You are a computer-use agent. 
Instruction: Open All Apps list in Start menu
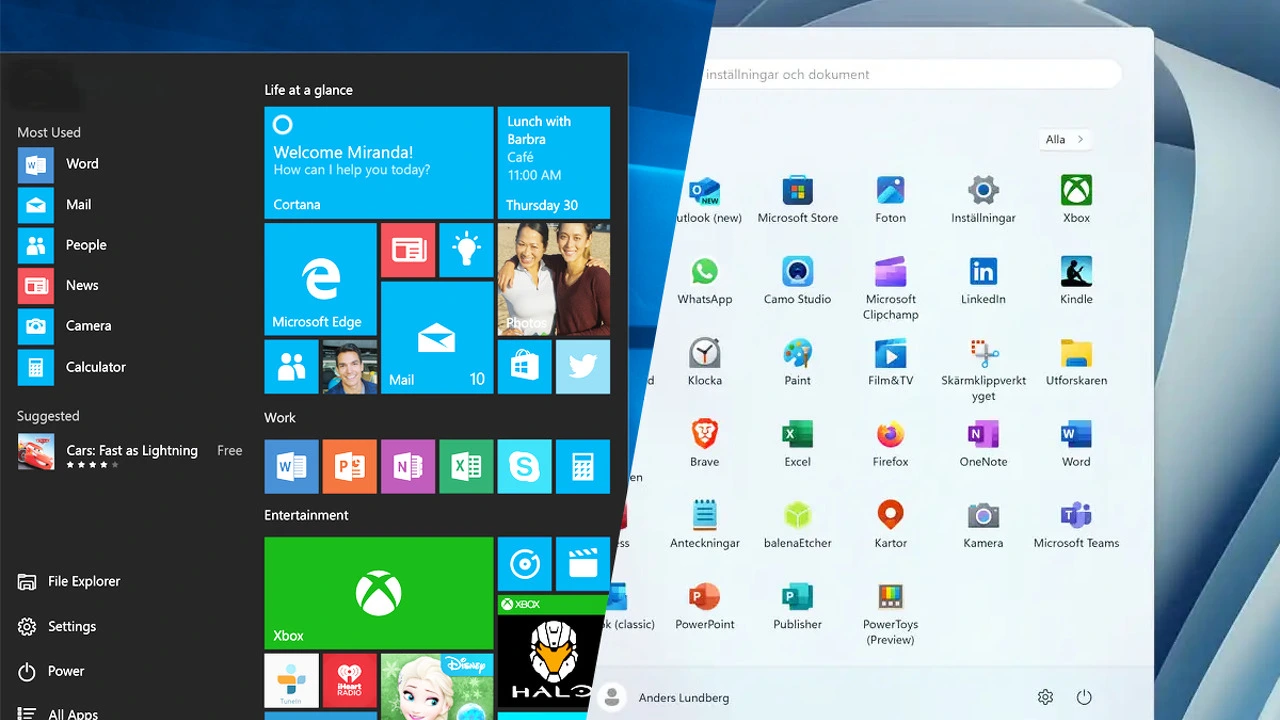[72, 714]
